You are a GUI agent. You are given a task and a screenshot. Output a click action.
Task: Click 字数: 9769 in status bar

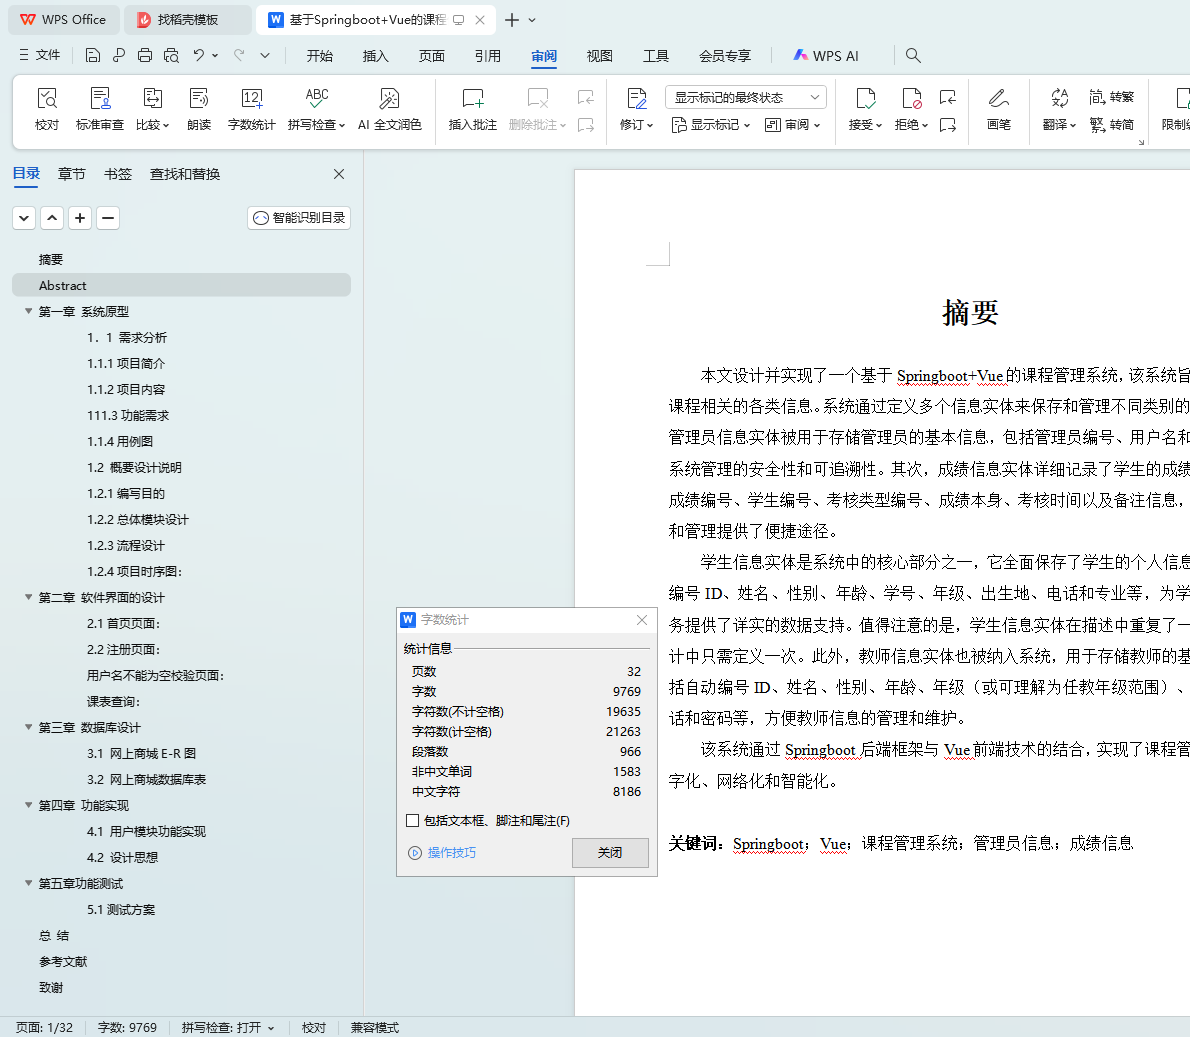click(127, 1027)
